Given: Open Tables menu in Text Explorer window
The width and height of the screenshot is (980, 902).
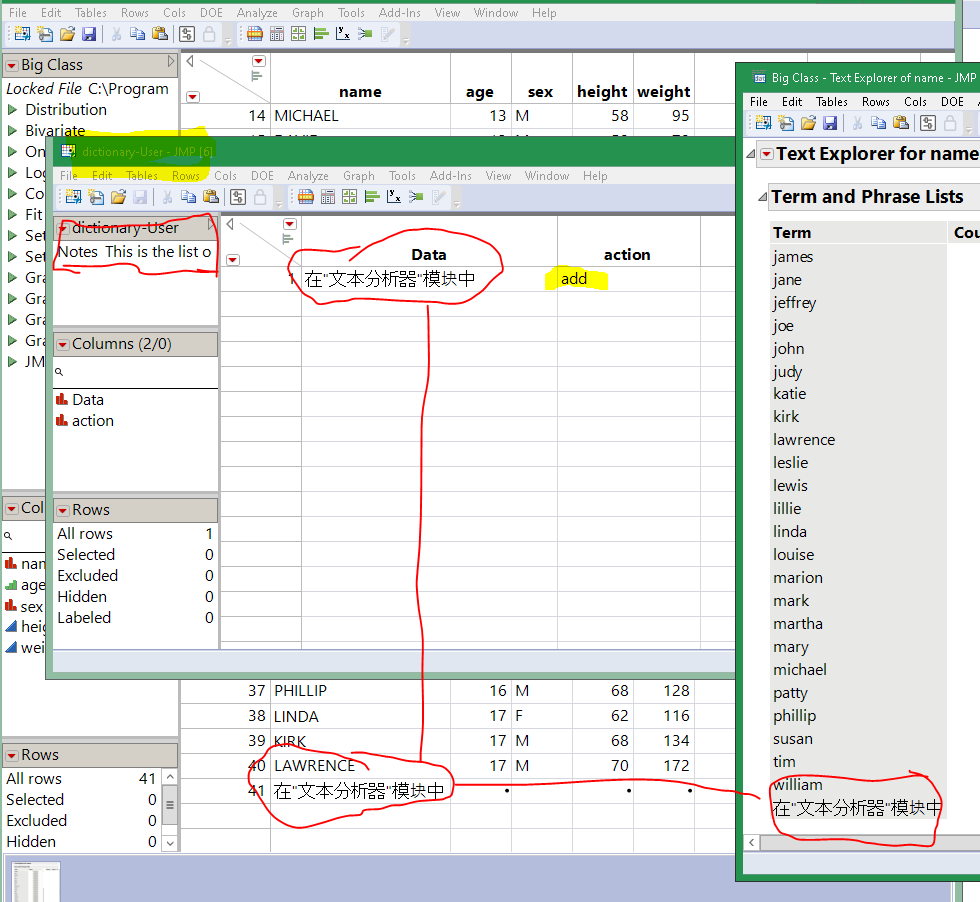Looking at the screenshot, I should [x=831, y=101].
